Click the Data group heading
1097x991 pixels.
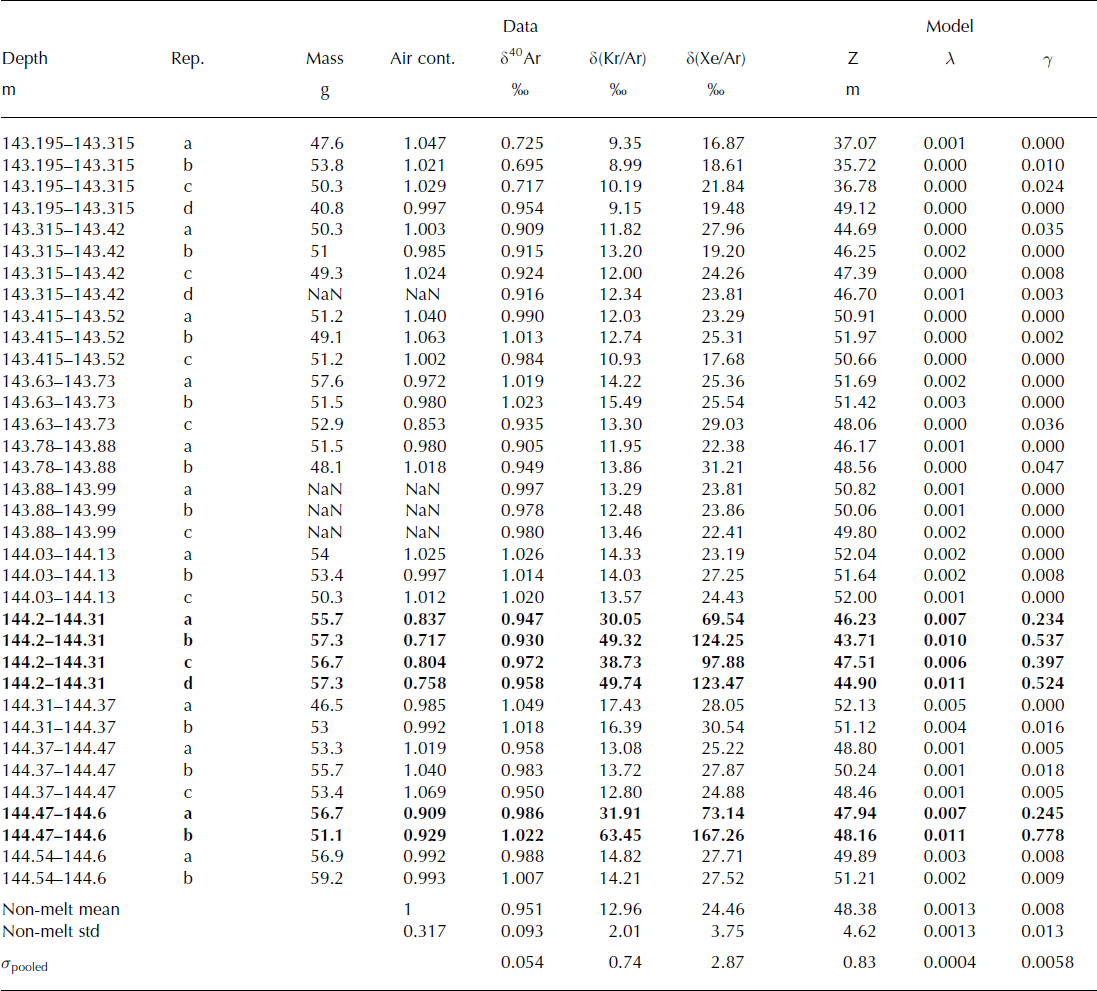tap(520, 27)
